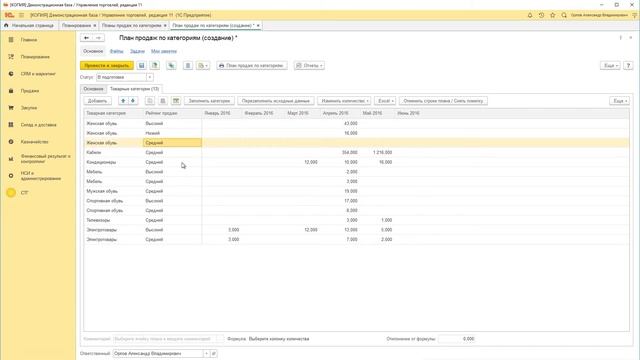Expand the Отчеты dropdown button
640x360 pixels.
coord(309,65)
